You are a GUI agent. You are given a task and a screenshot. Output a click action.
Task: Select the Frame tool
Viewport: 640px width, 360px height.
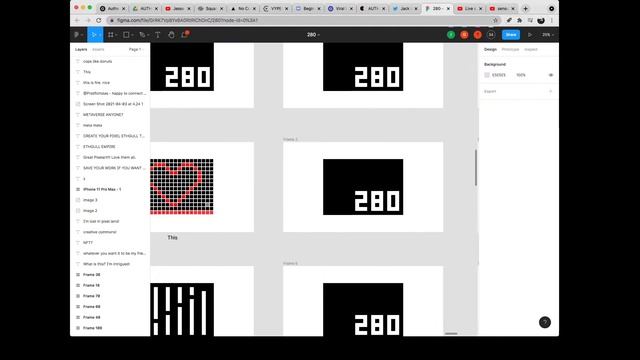tap(111, 35)
